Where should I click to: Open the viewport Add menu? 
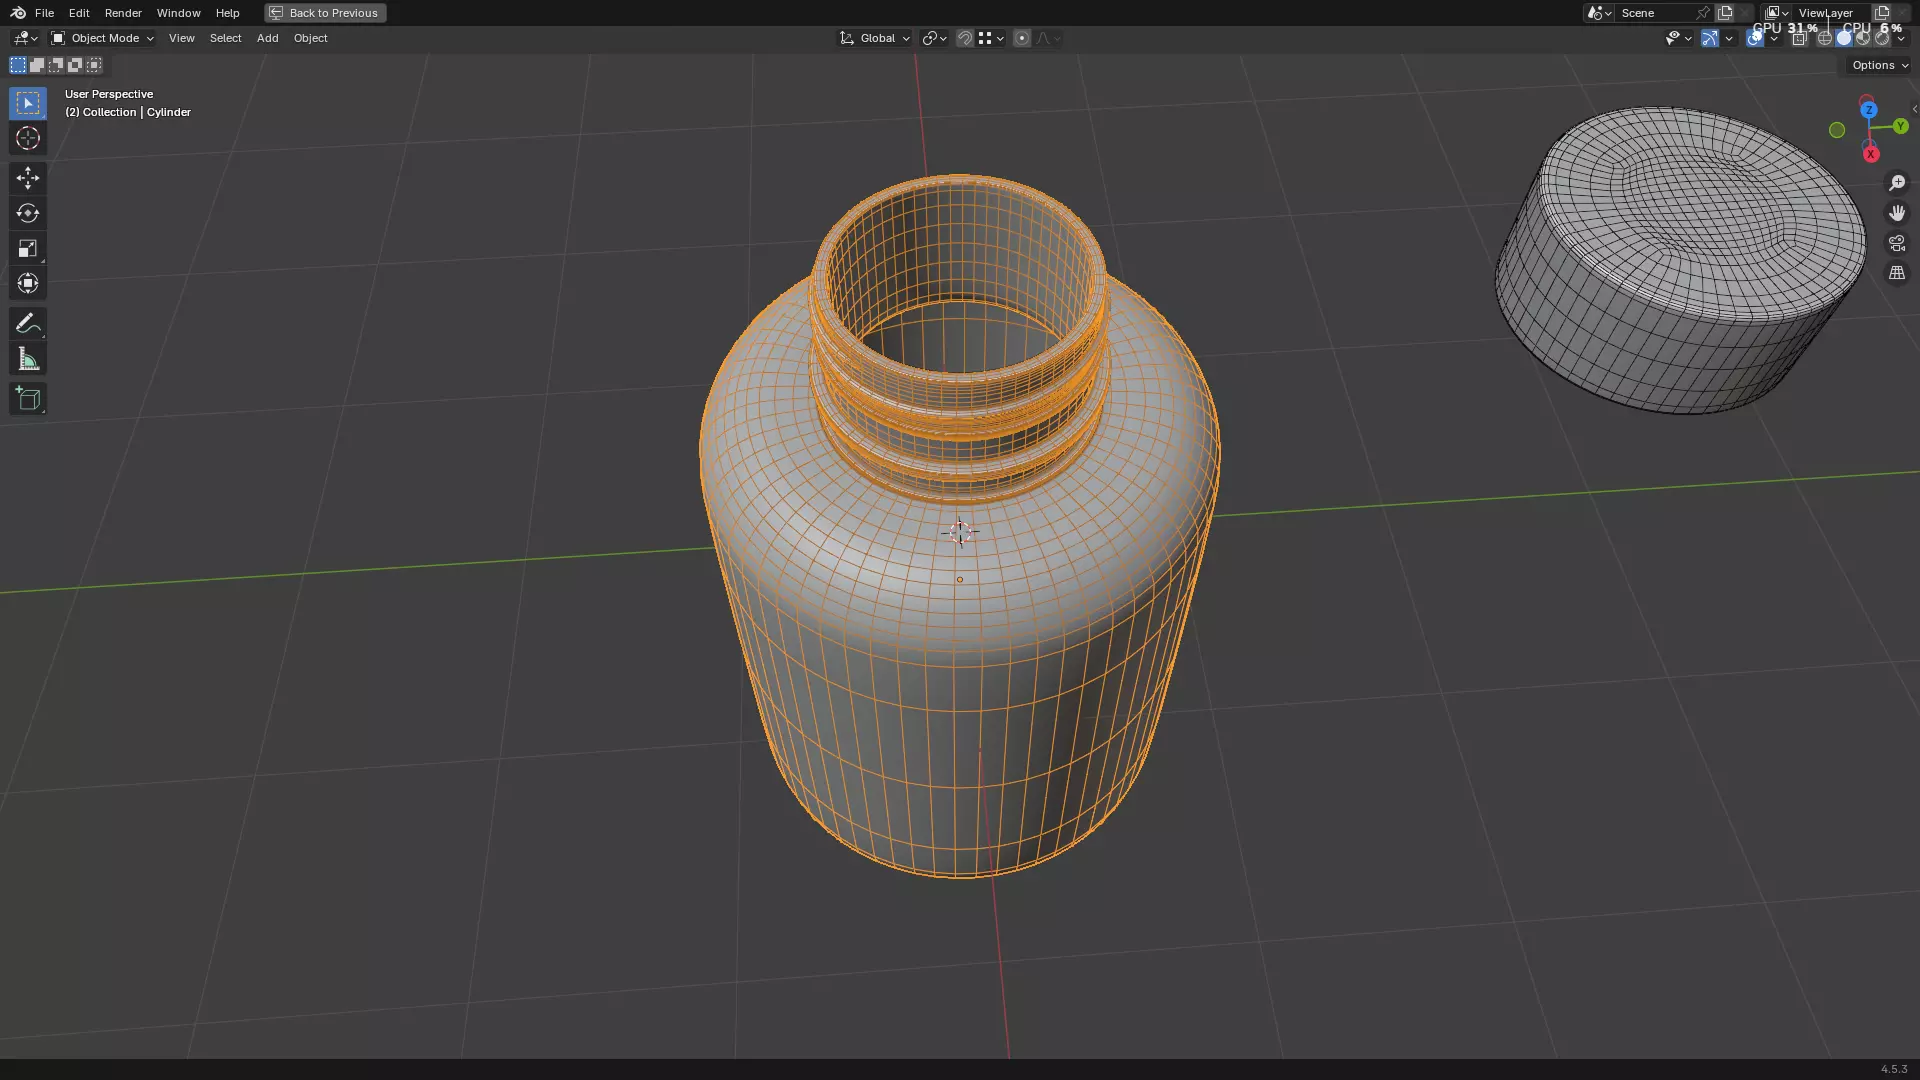coord(267,38)
